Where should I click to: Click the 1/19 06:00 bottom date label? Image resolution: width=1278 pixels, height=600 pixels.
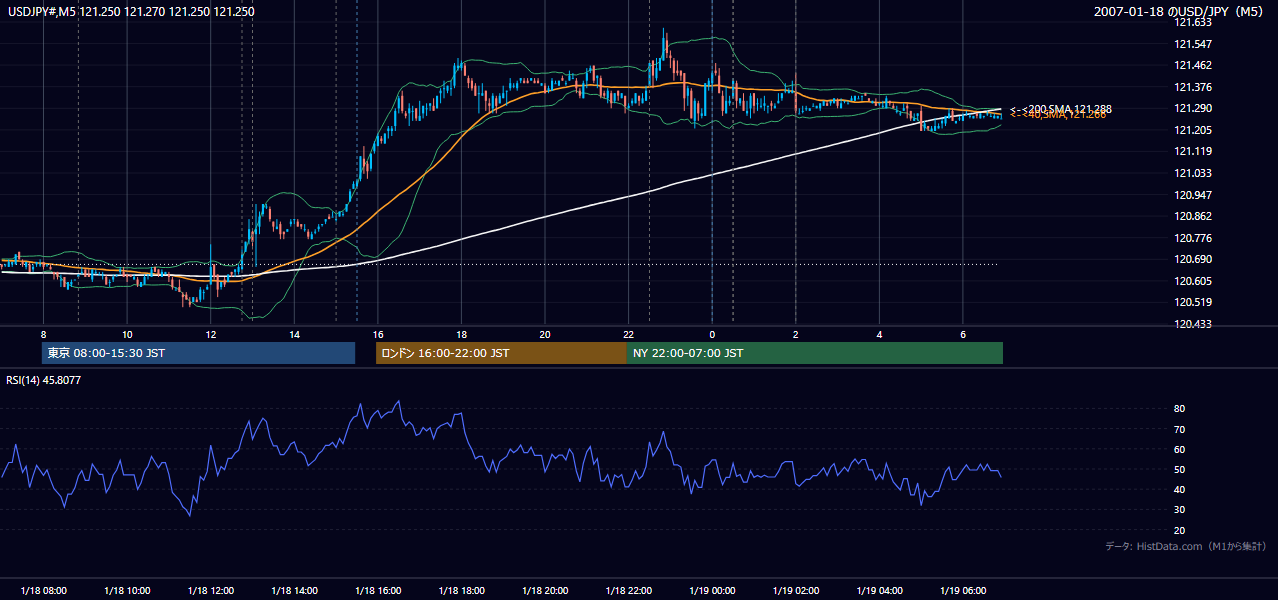click(x=963, y=591)
